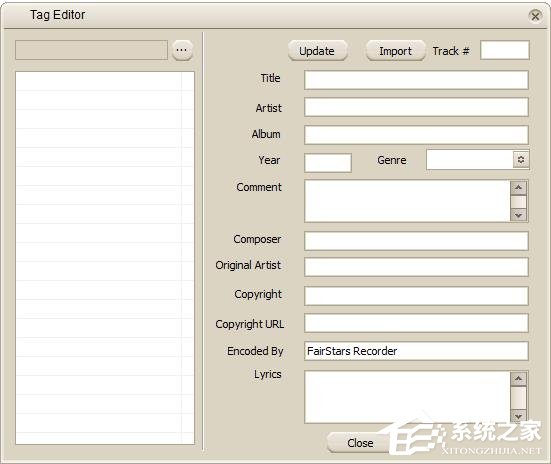
Task: Click the file path field at top left
Action: (x=91, y=50)
